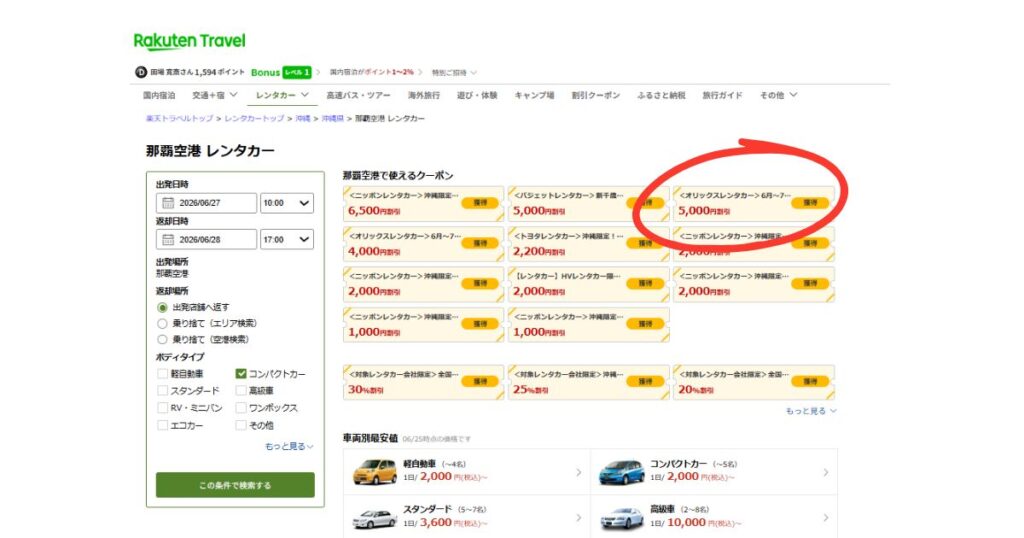The height and width of the screenshot is (538, 1024).
Task: Click 国内宿泊がポイント1〜2% link
Action: pos(372,72)
